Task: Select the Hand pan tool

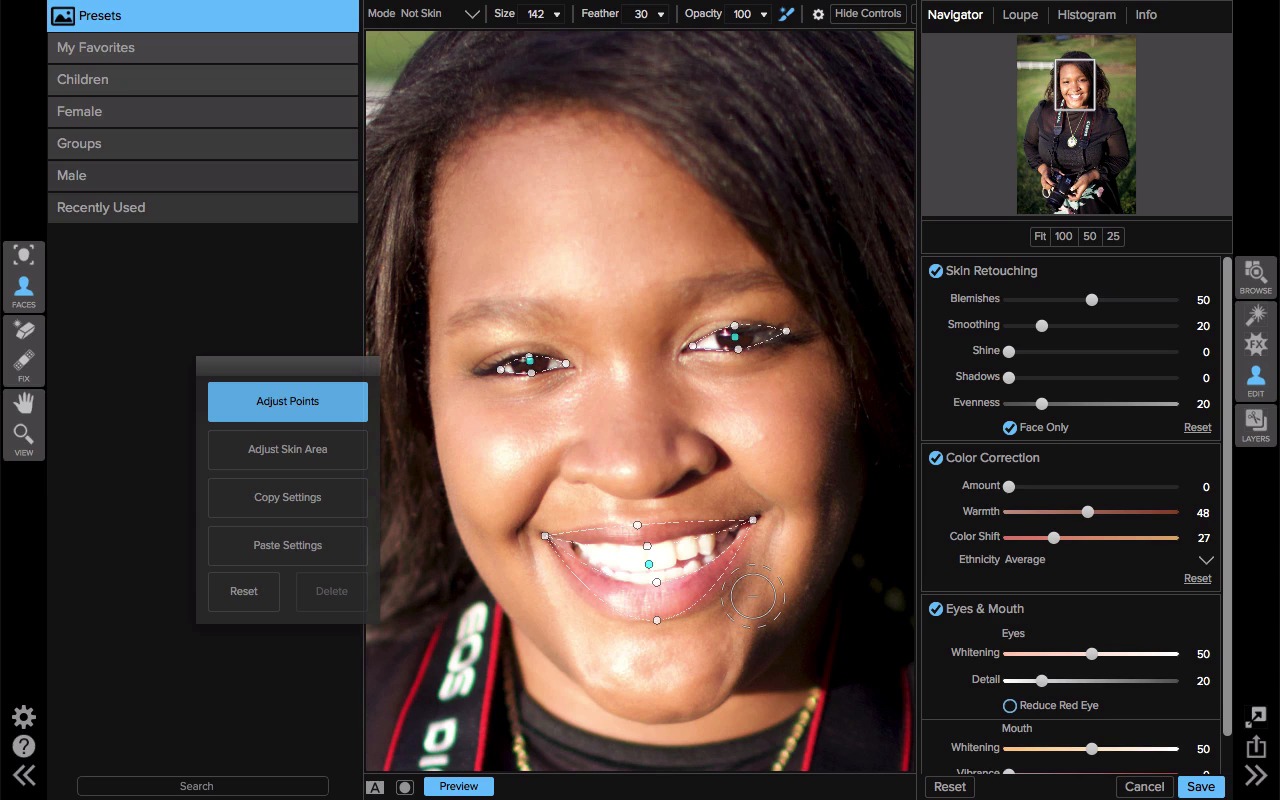Action: click(24, 402)
